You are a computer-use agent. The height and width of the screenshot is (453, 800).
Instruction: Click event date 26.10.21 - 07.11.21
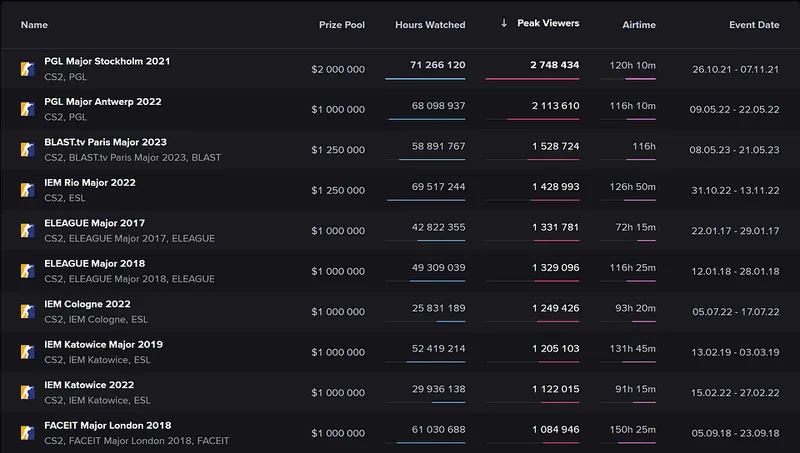coord(736,69)
